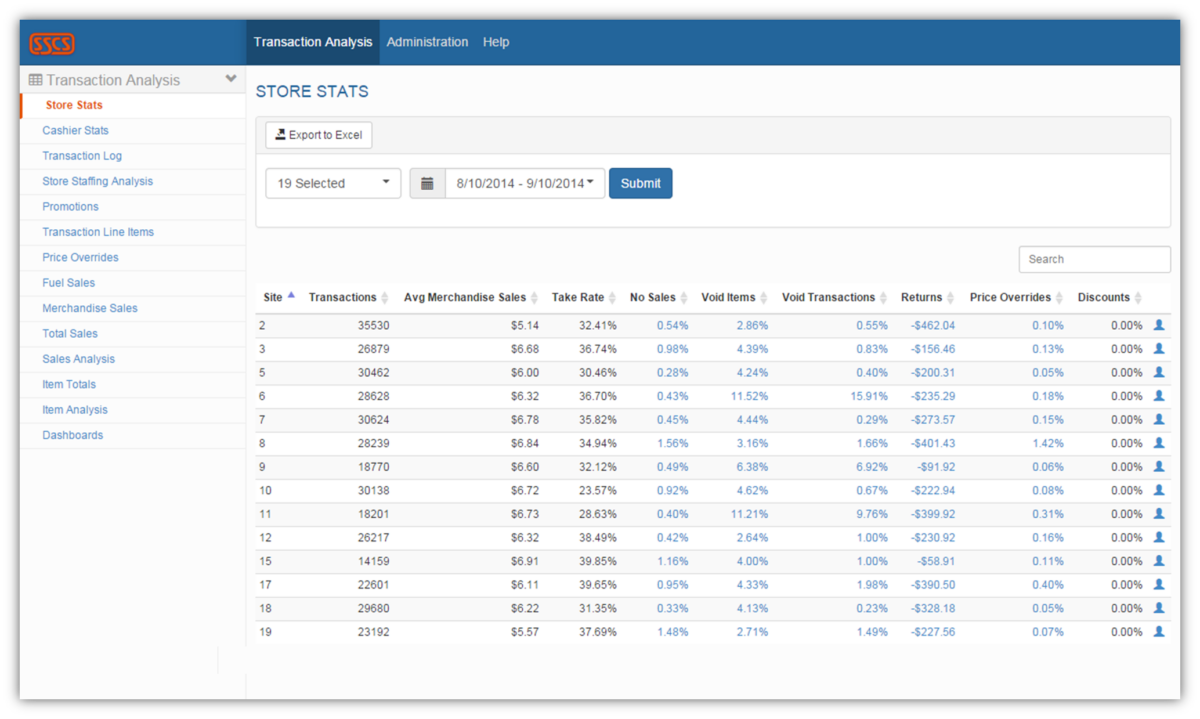This screenshot has height=719, width=1200.
Task: Open the Help menu
Action: [496, 42]
